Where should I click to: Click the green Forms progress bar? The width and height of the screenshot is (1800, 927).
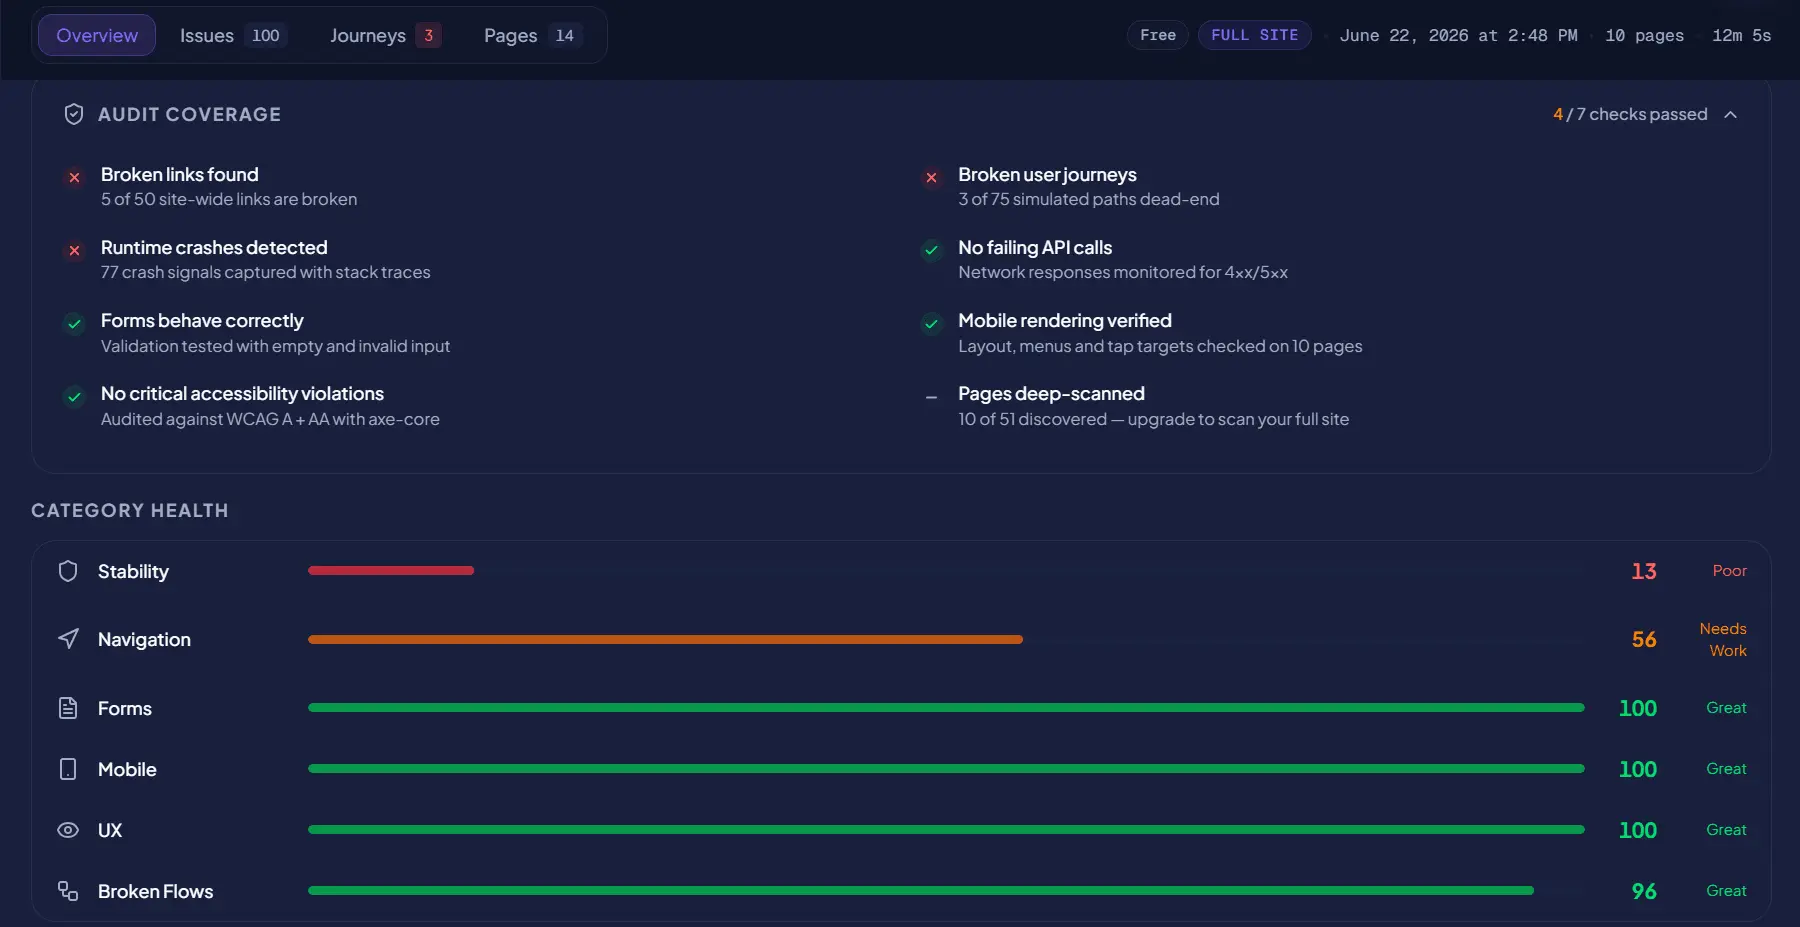[x=946, y=707]
